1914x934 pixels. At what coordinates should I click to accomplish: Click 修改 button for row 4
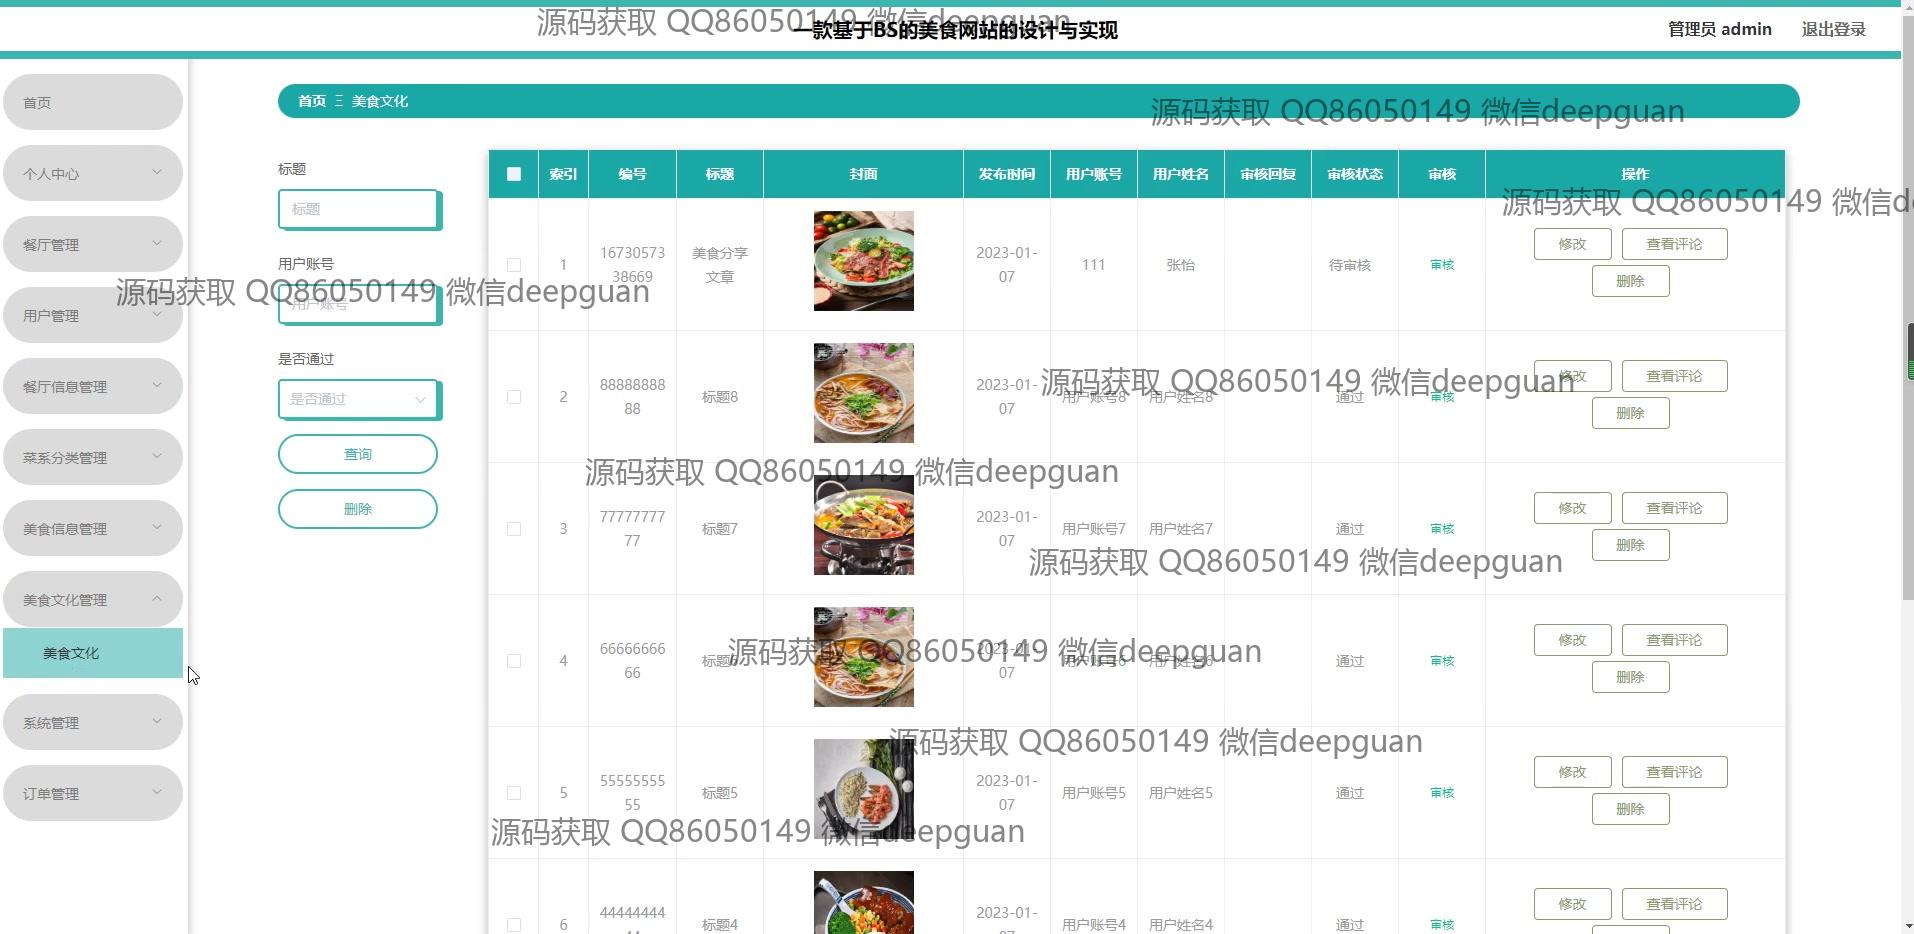click(x=1573, y=640)
